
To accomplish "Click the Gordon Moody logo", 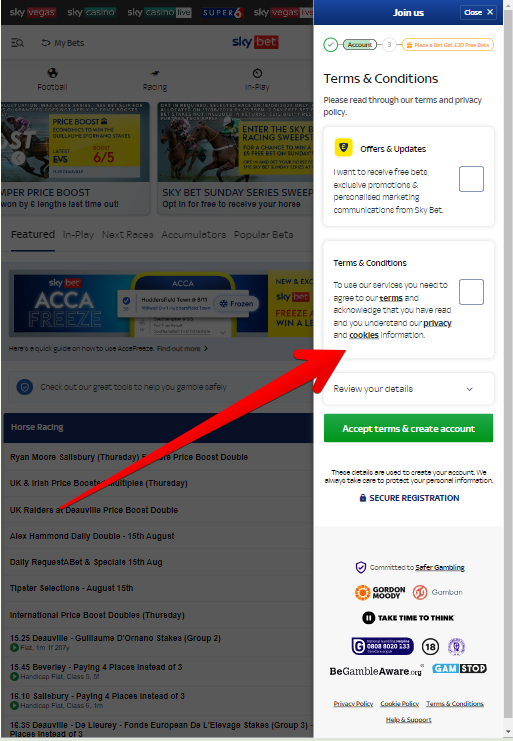I will (380, 592).
